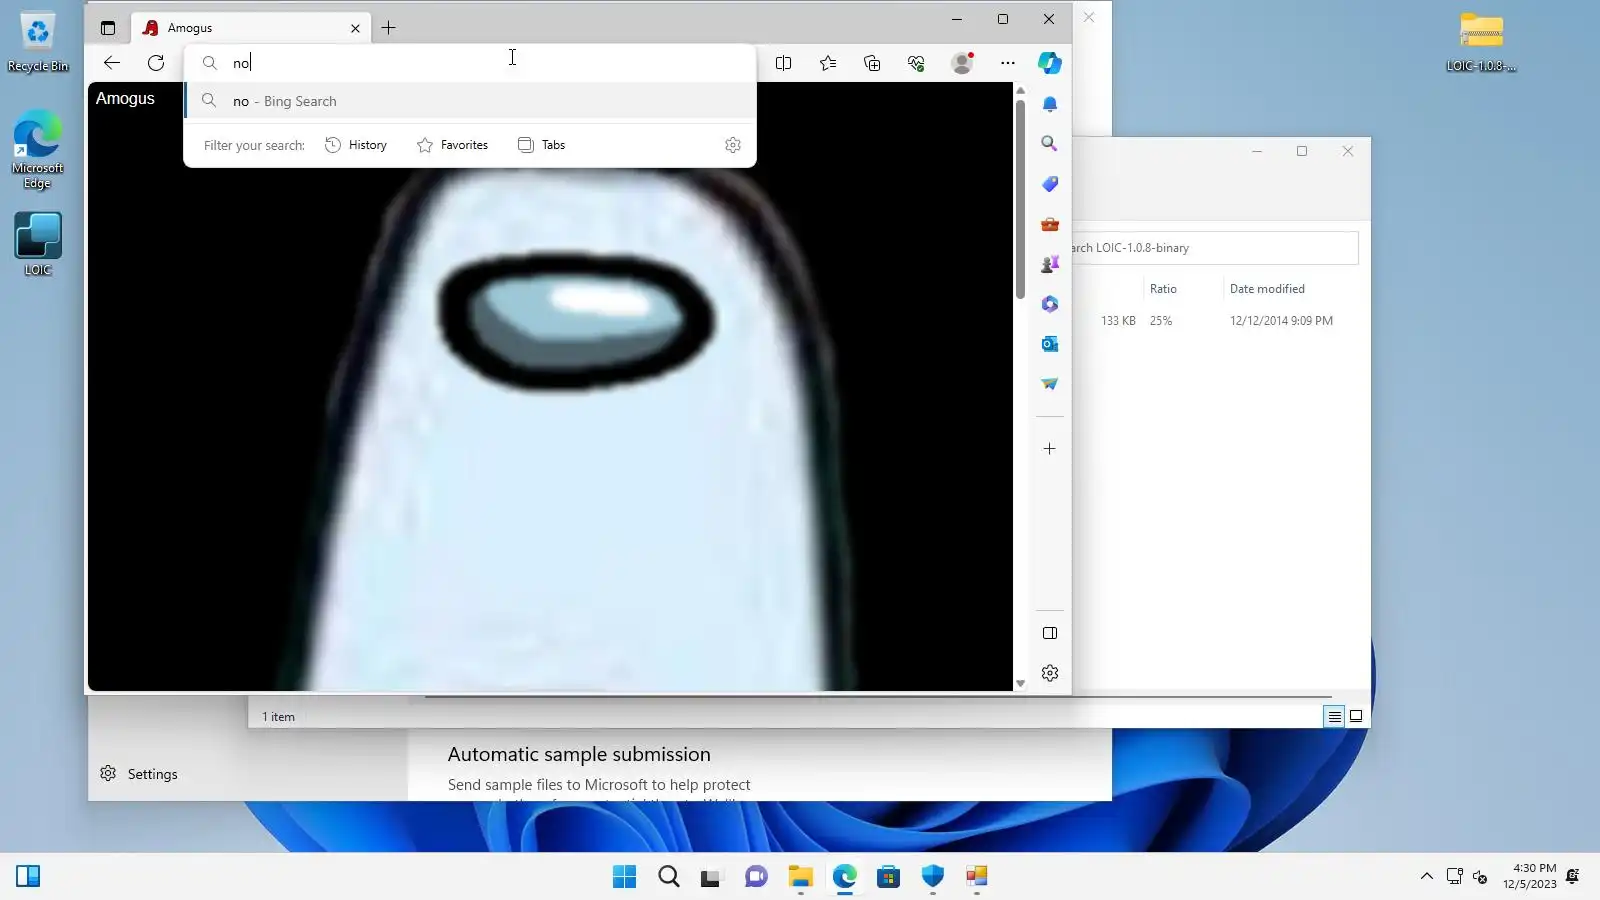Open Task View on taskbar

(711, 877)
